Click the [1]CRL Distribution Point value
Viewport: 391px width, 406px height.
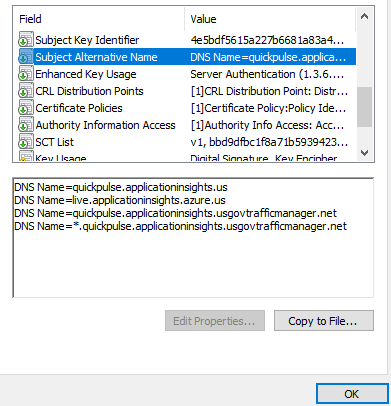(269, 91)
